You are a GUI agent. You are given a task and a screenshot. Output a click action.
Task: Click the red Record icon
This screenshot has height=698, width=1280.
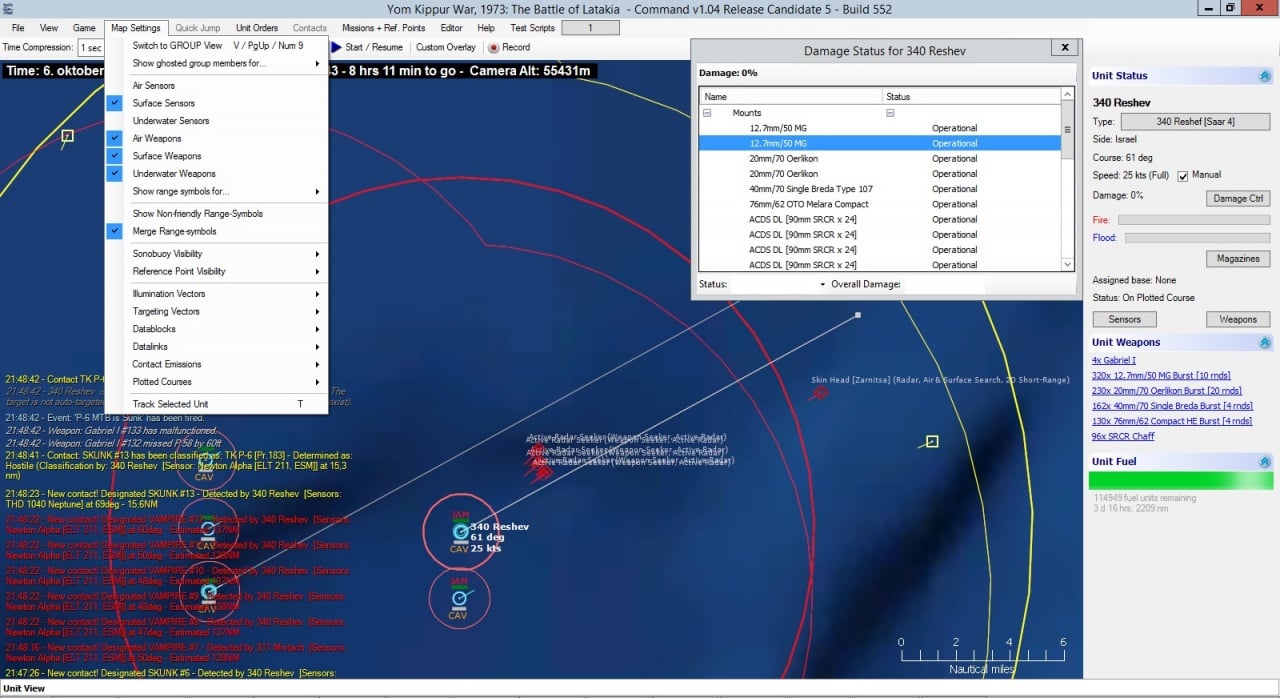tap(494, 47)
